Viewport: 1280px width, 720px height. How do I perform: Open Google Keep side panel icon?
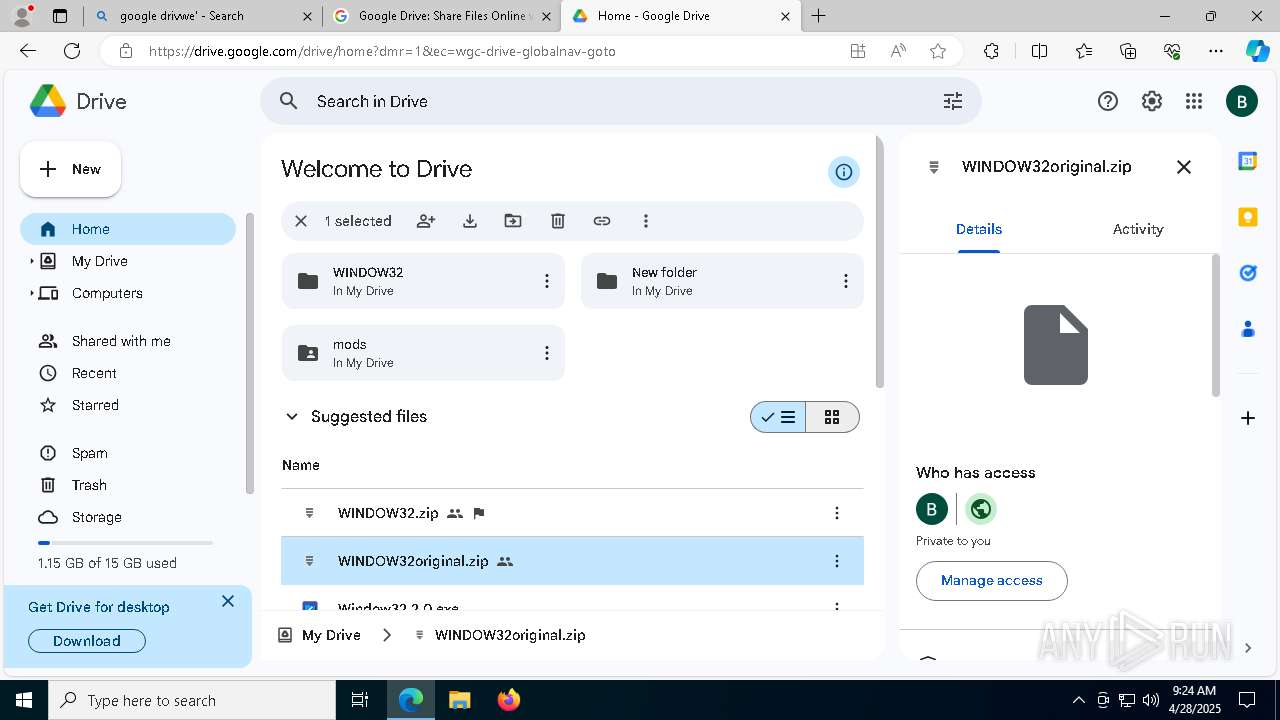tap(1248, 217)
